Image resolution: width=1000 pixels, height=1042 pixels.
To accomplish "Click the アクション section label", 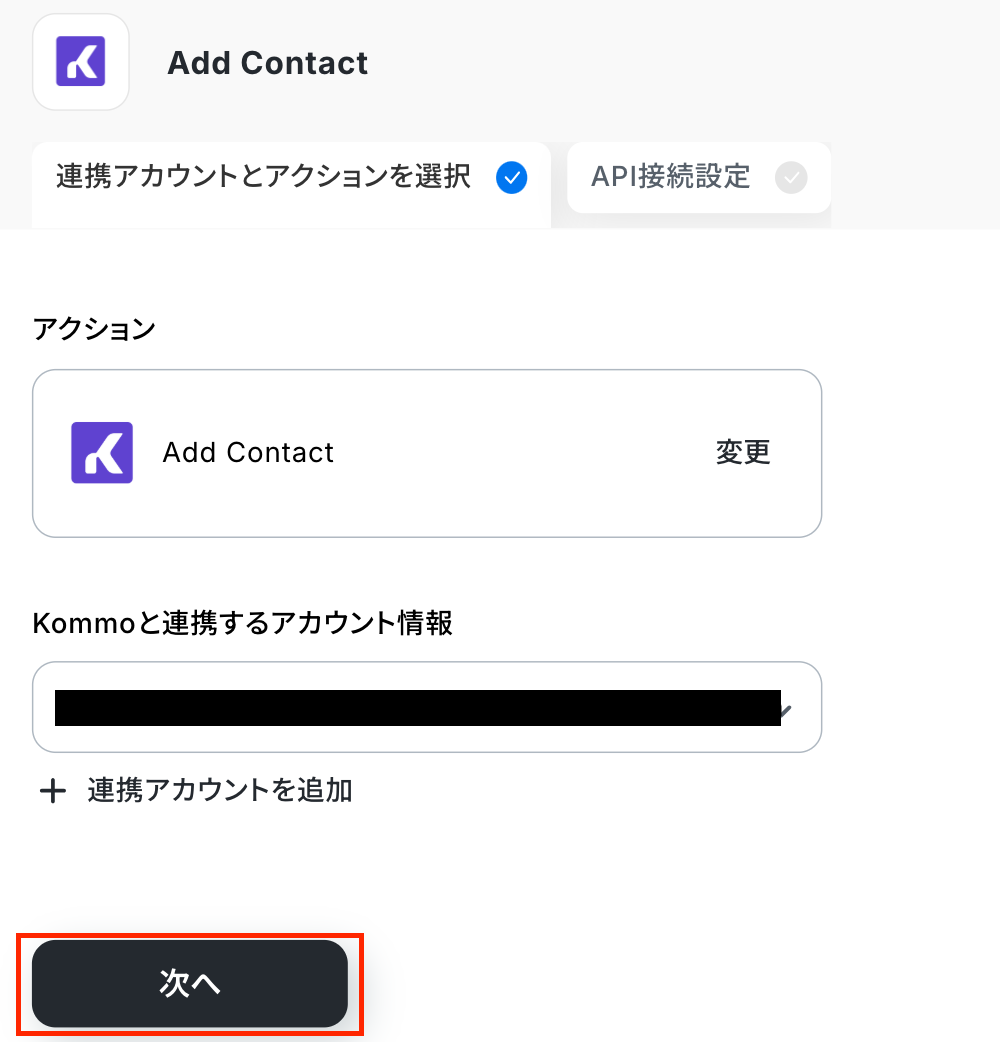I will (94, 328).
